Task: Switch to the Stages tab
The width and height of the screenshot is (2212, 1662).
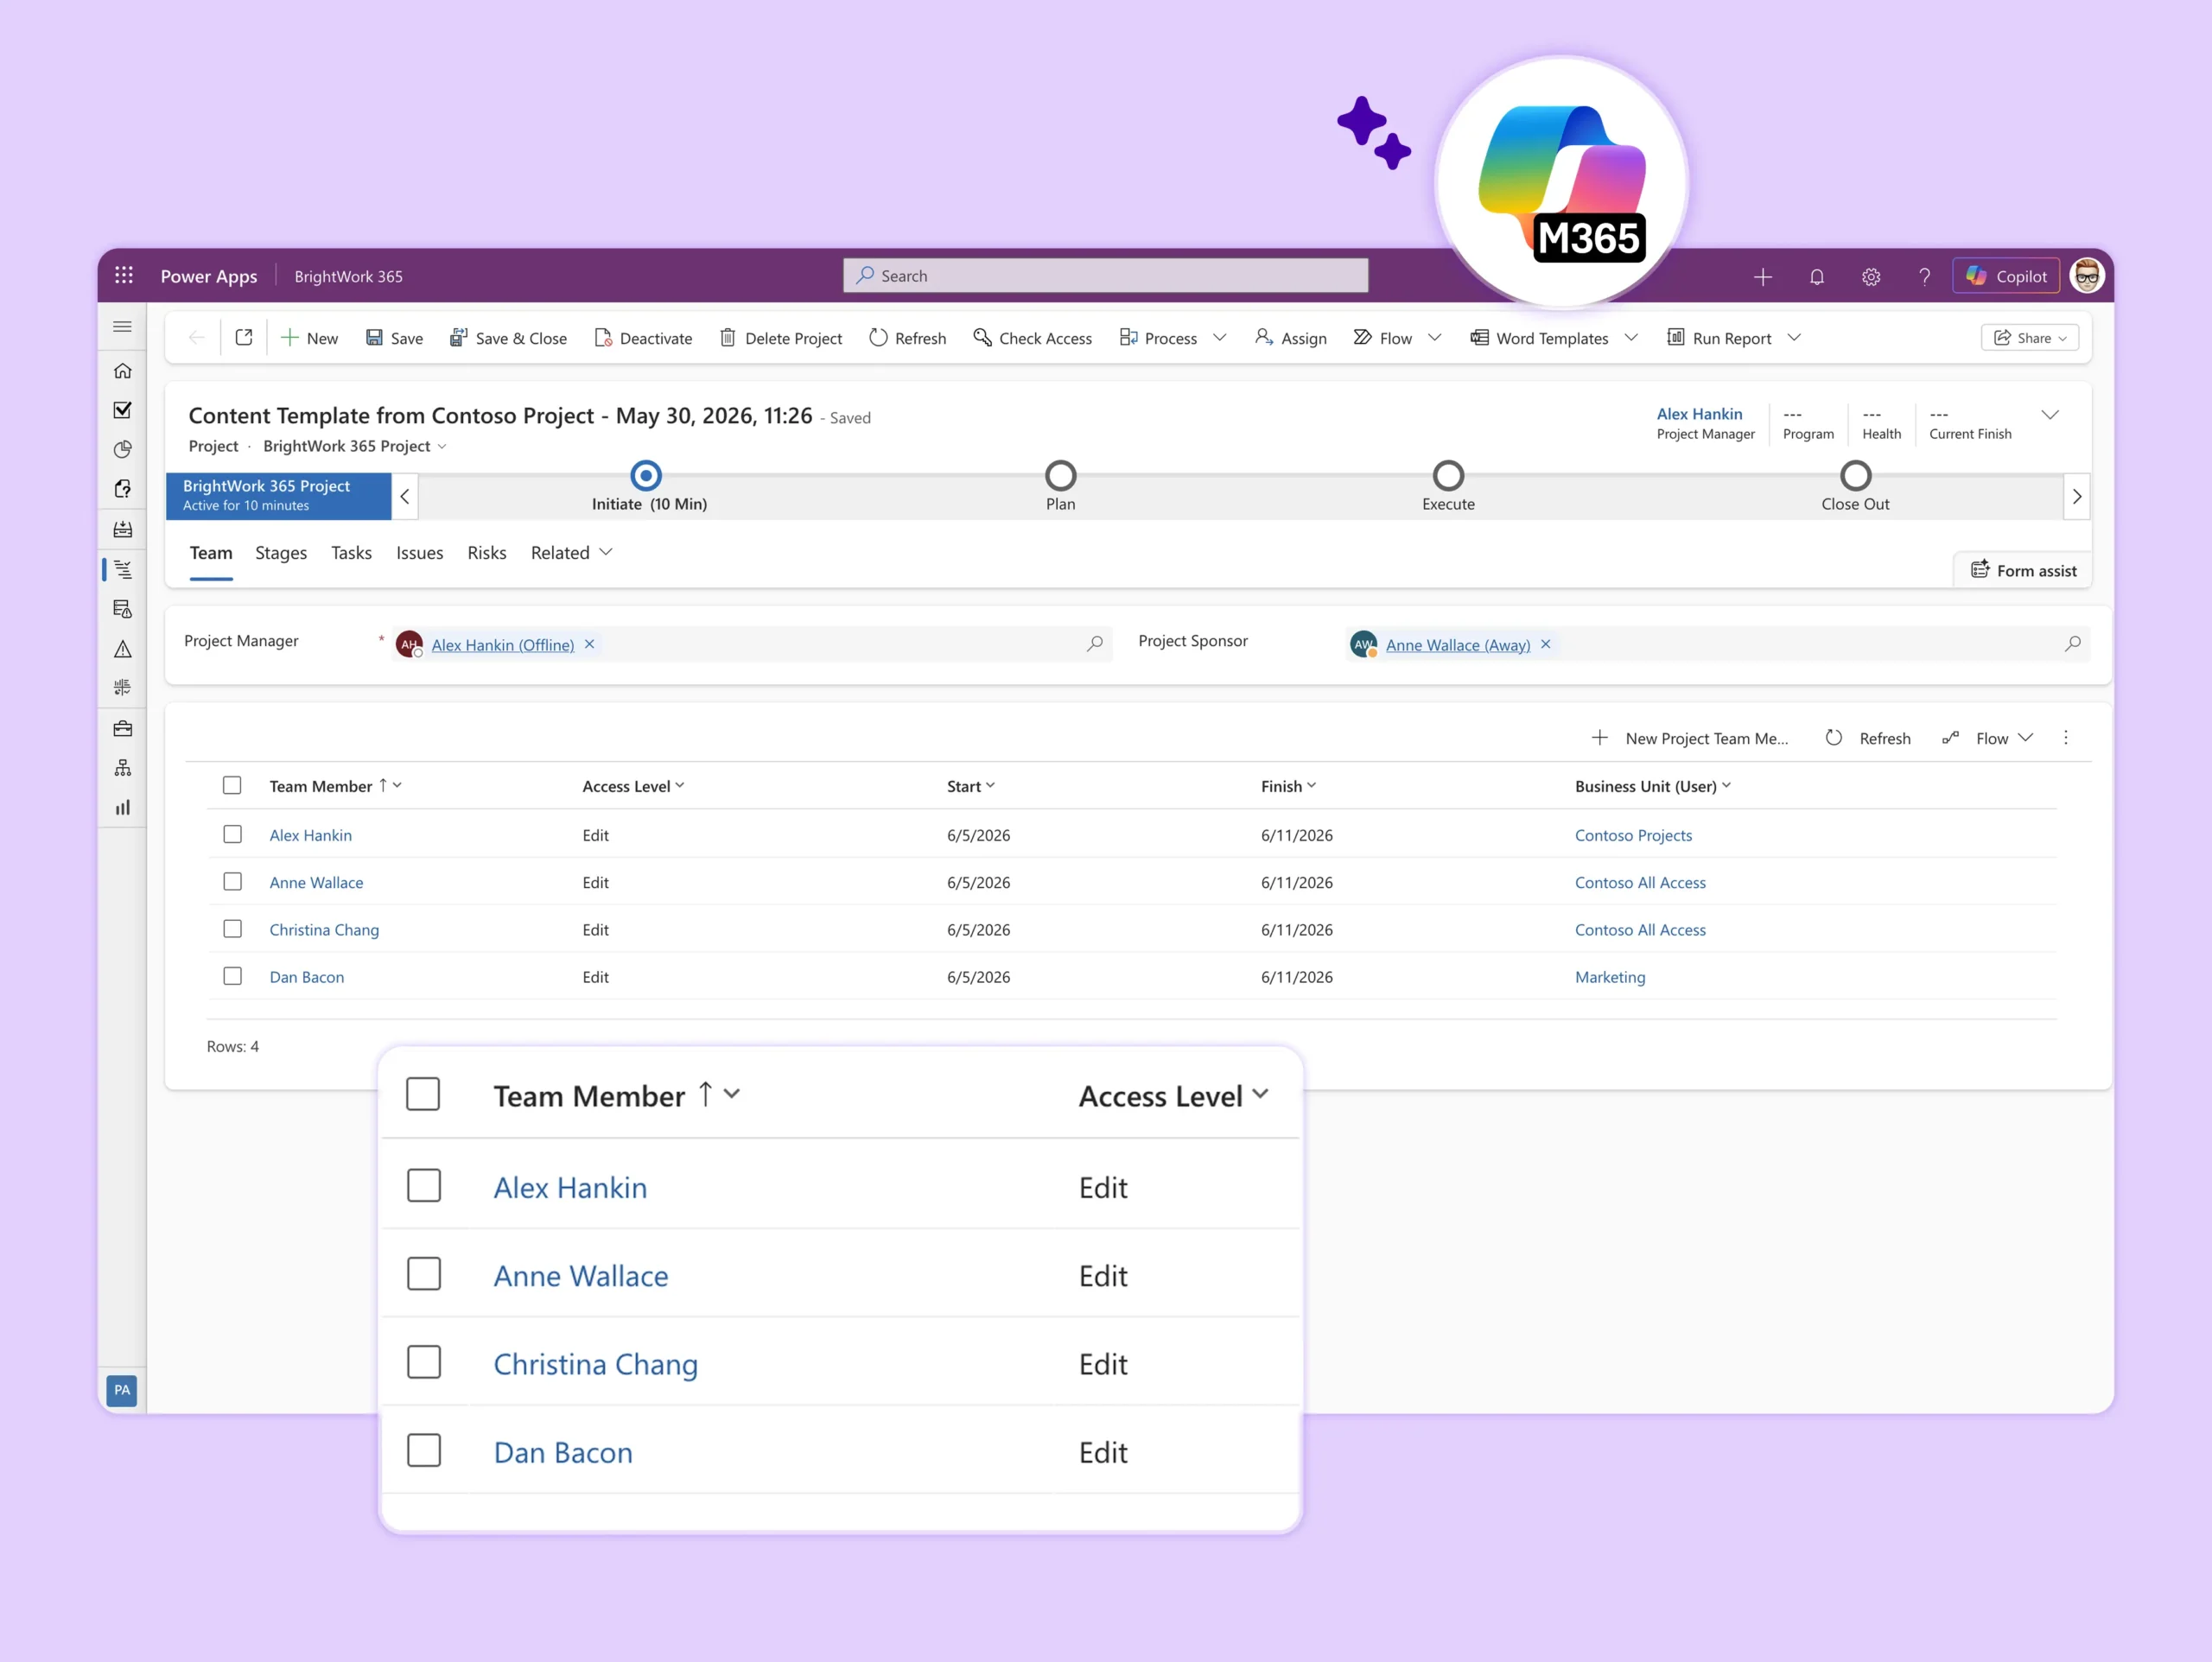Action: (x=281, y=553)
